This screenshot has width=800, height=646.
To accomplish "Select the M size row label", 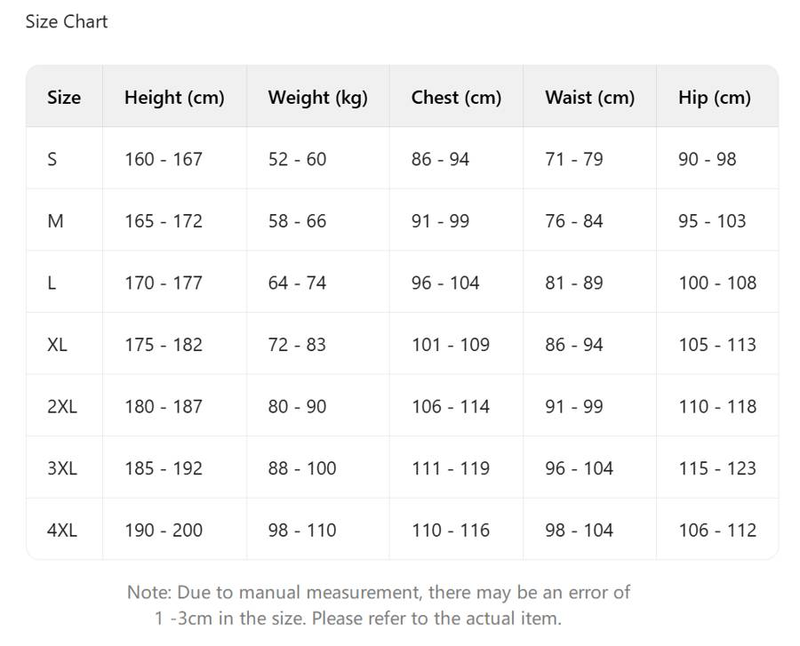I will (55, 221).
